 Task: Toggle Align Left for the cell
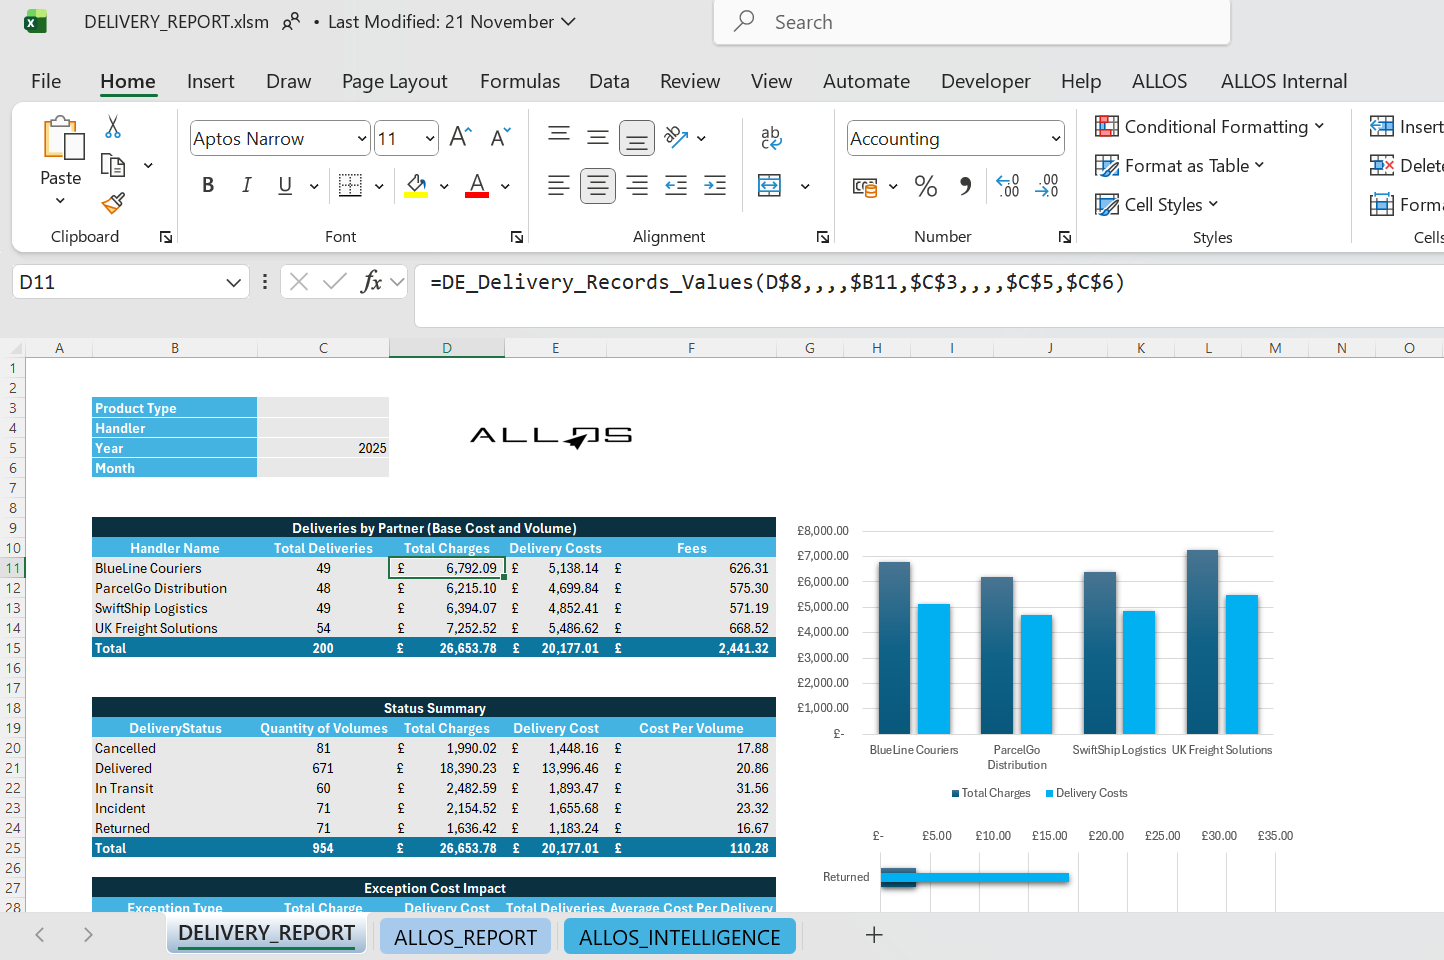559,185
